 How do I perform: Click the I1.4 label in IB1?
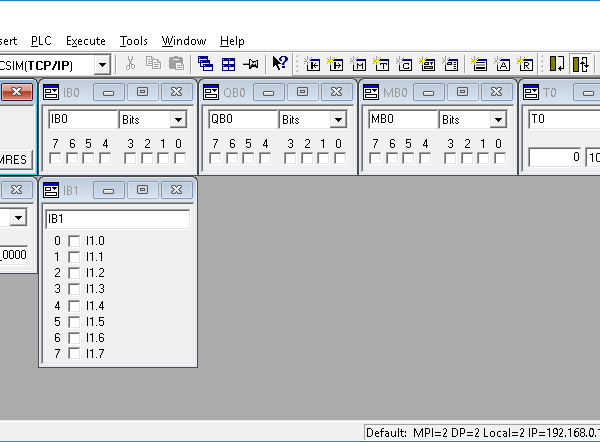pyautogui.click(x=95, y=305)
